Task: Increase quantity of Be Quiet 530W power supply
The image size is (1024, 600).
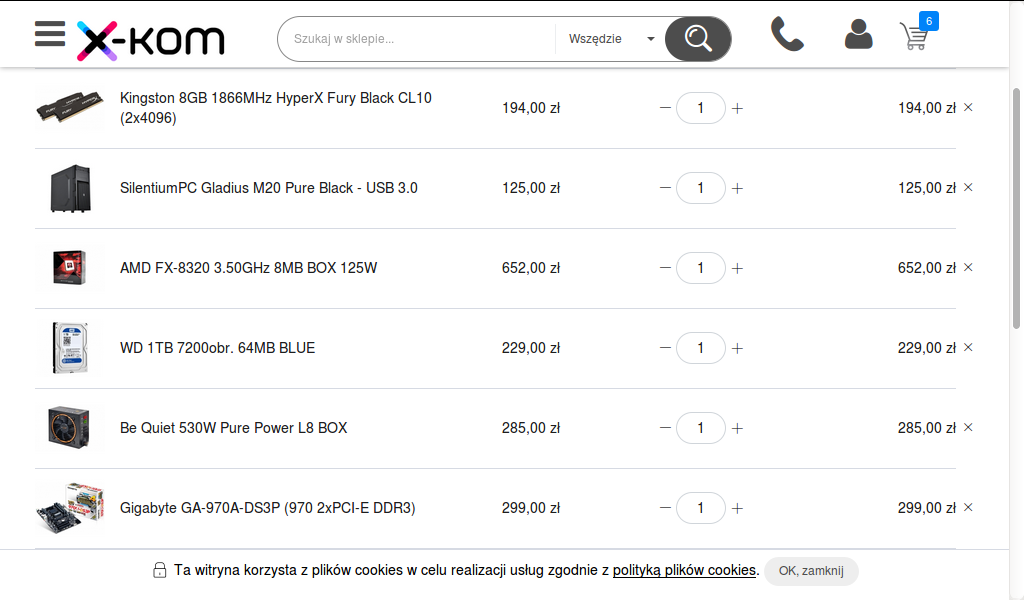Action: [x=737, y=428]
